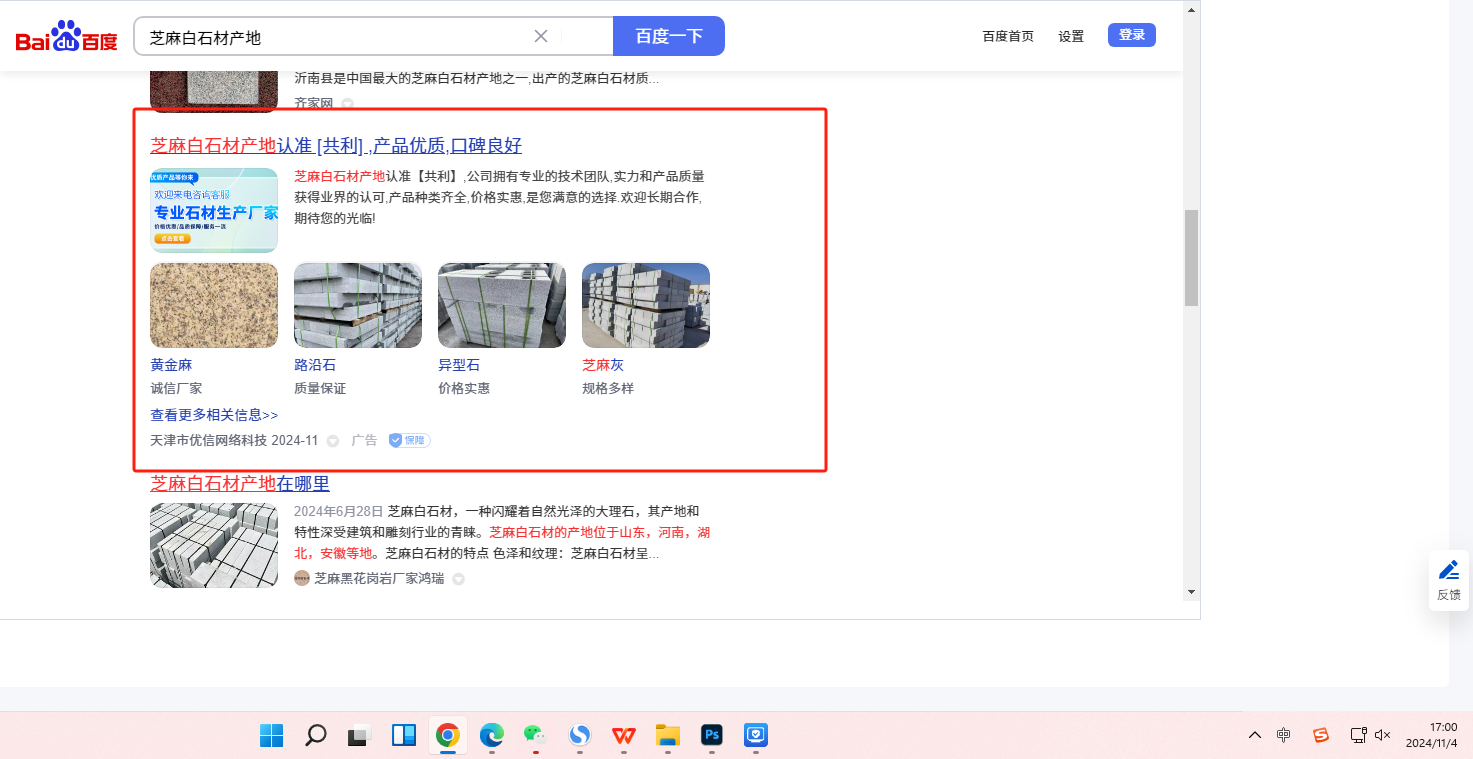
Task: Click the Baidu logo
Action: 66,36
